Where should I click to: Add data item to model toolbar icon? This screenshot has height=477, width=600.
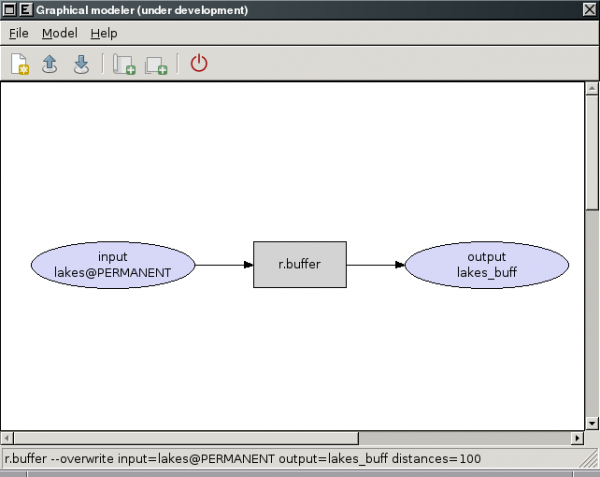click(155, 64)
